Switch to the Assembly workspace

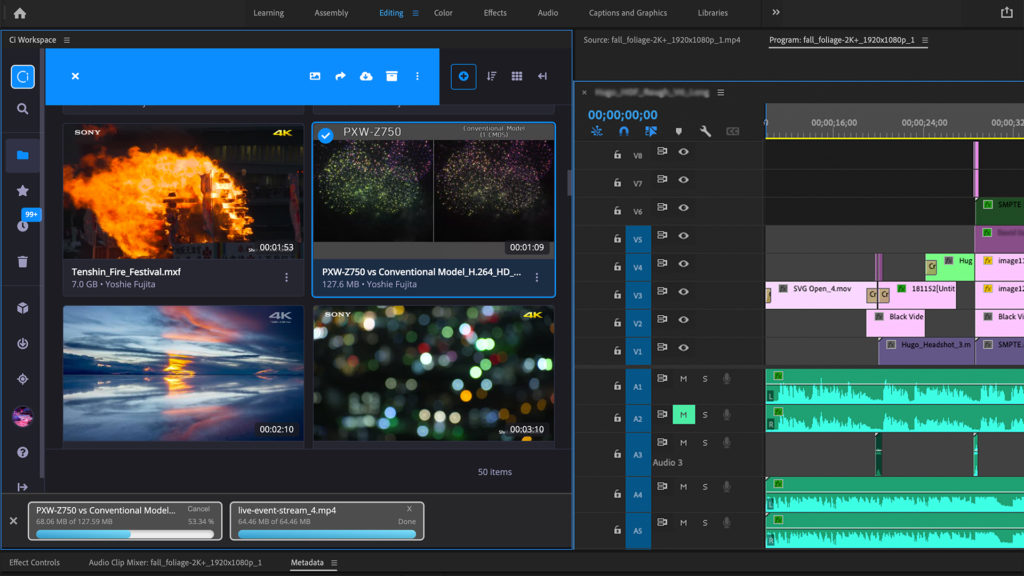331,13
